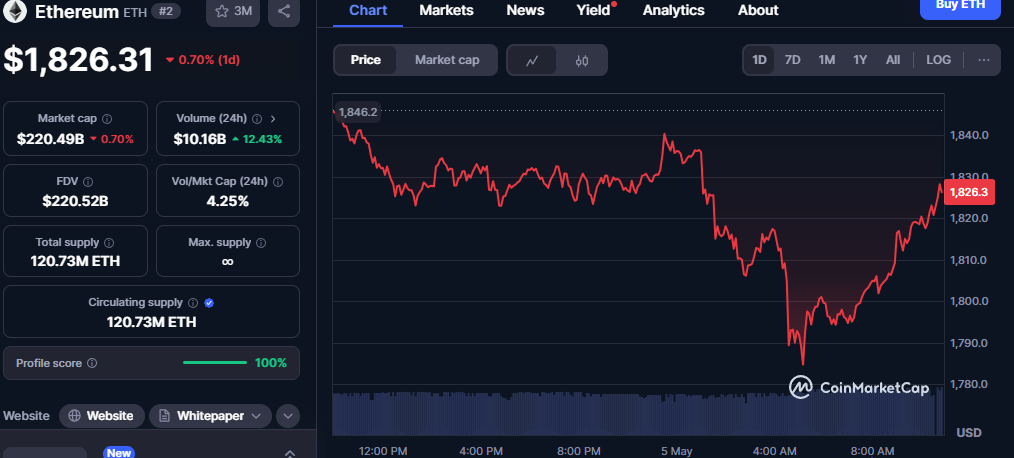Click the Ethereum logo icon
1014x458 pixels.
coord(15,11)
